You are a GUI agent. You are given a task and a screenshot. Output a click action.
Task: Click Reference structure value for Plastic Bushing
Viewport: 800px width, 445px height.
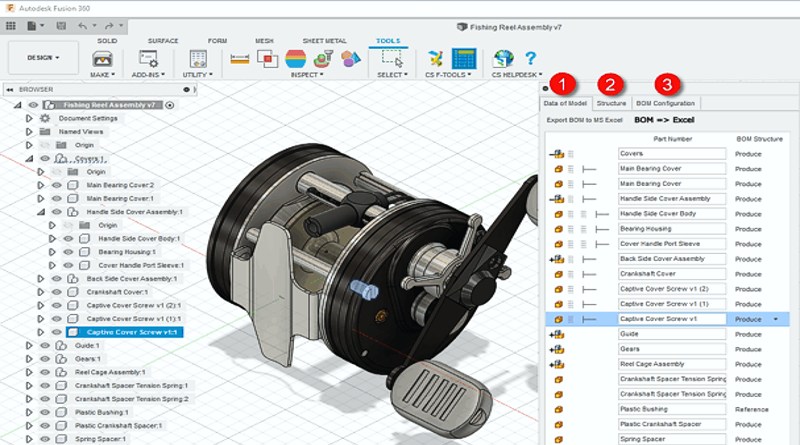click(x=752, y=409)
